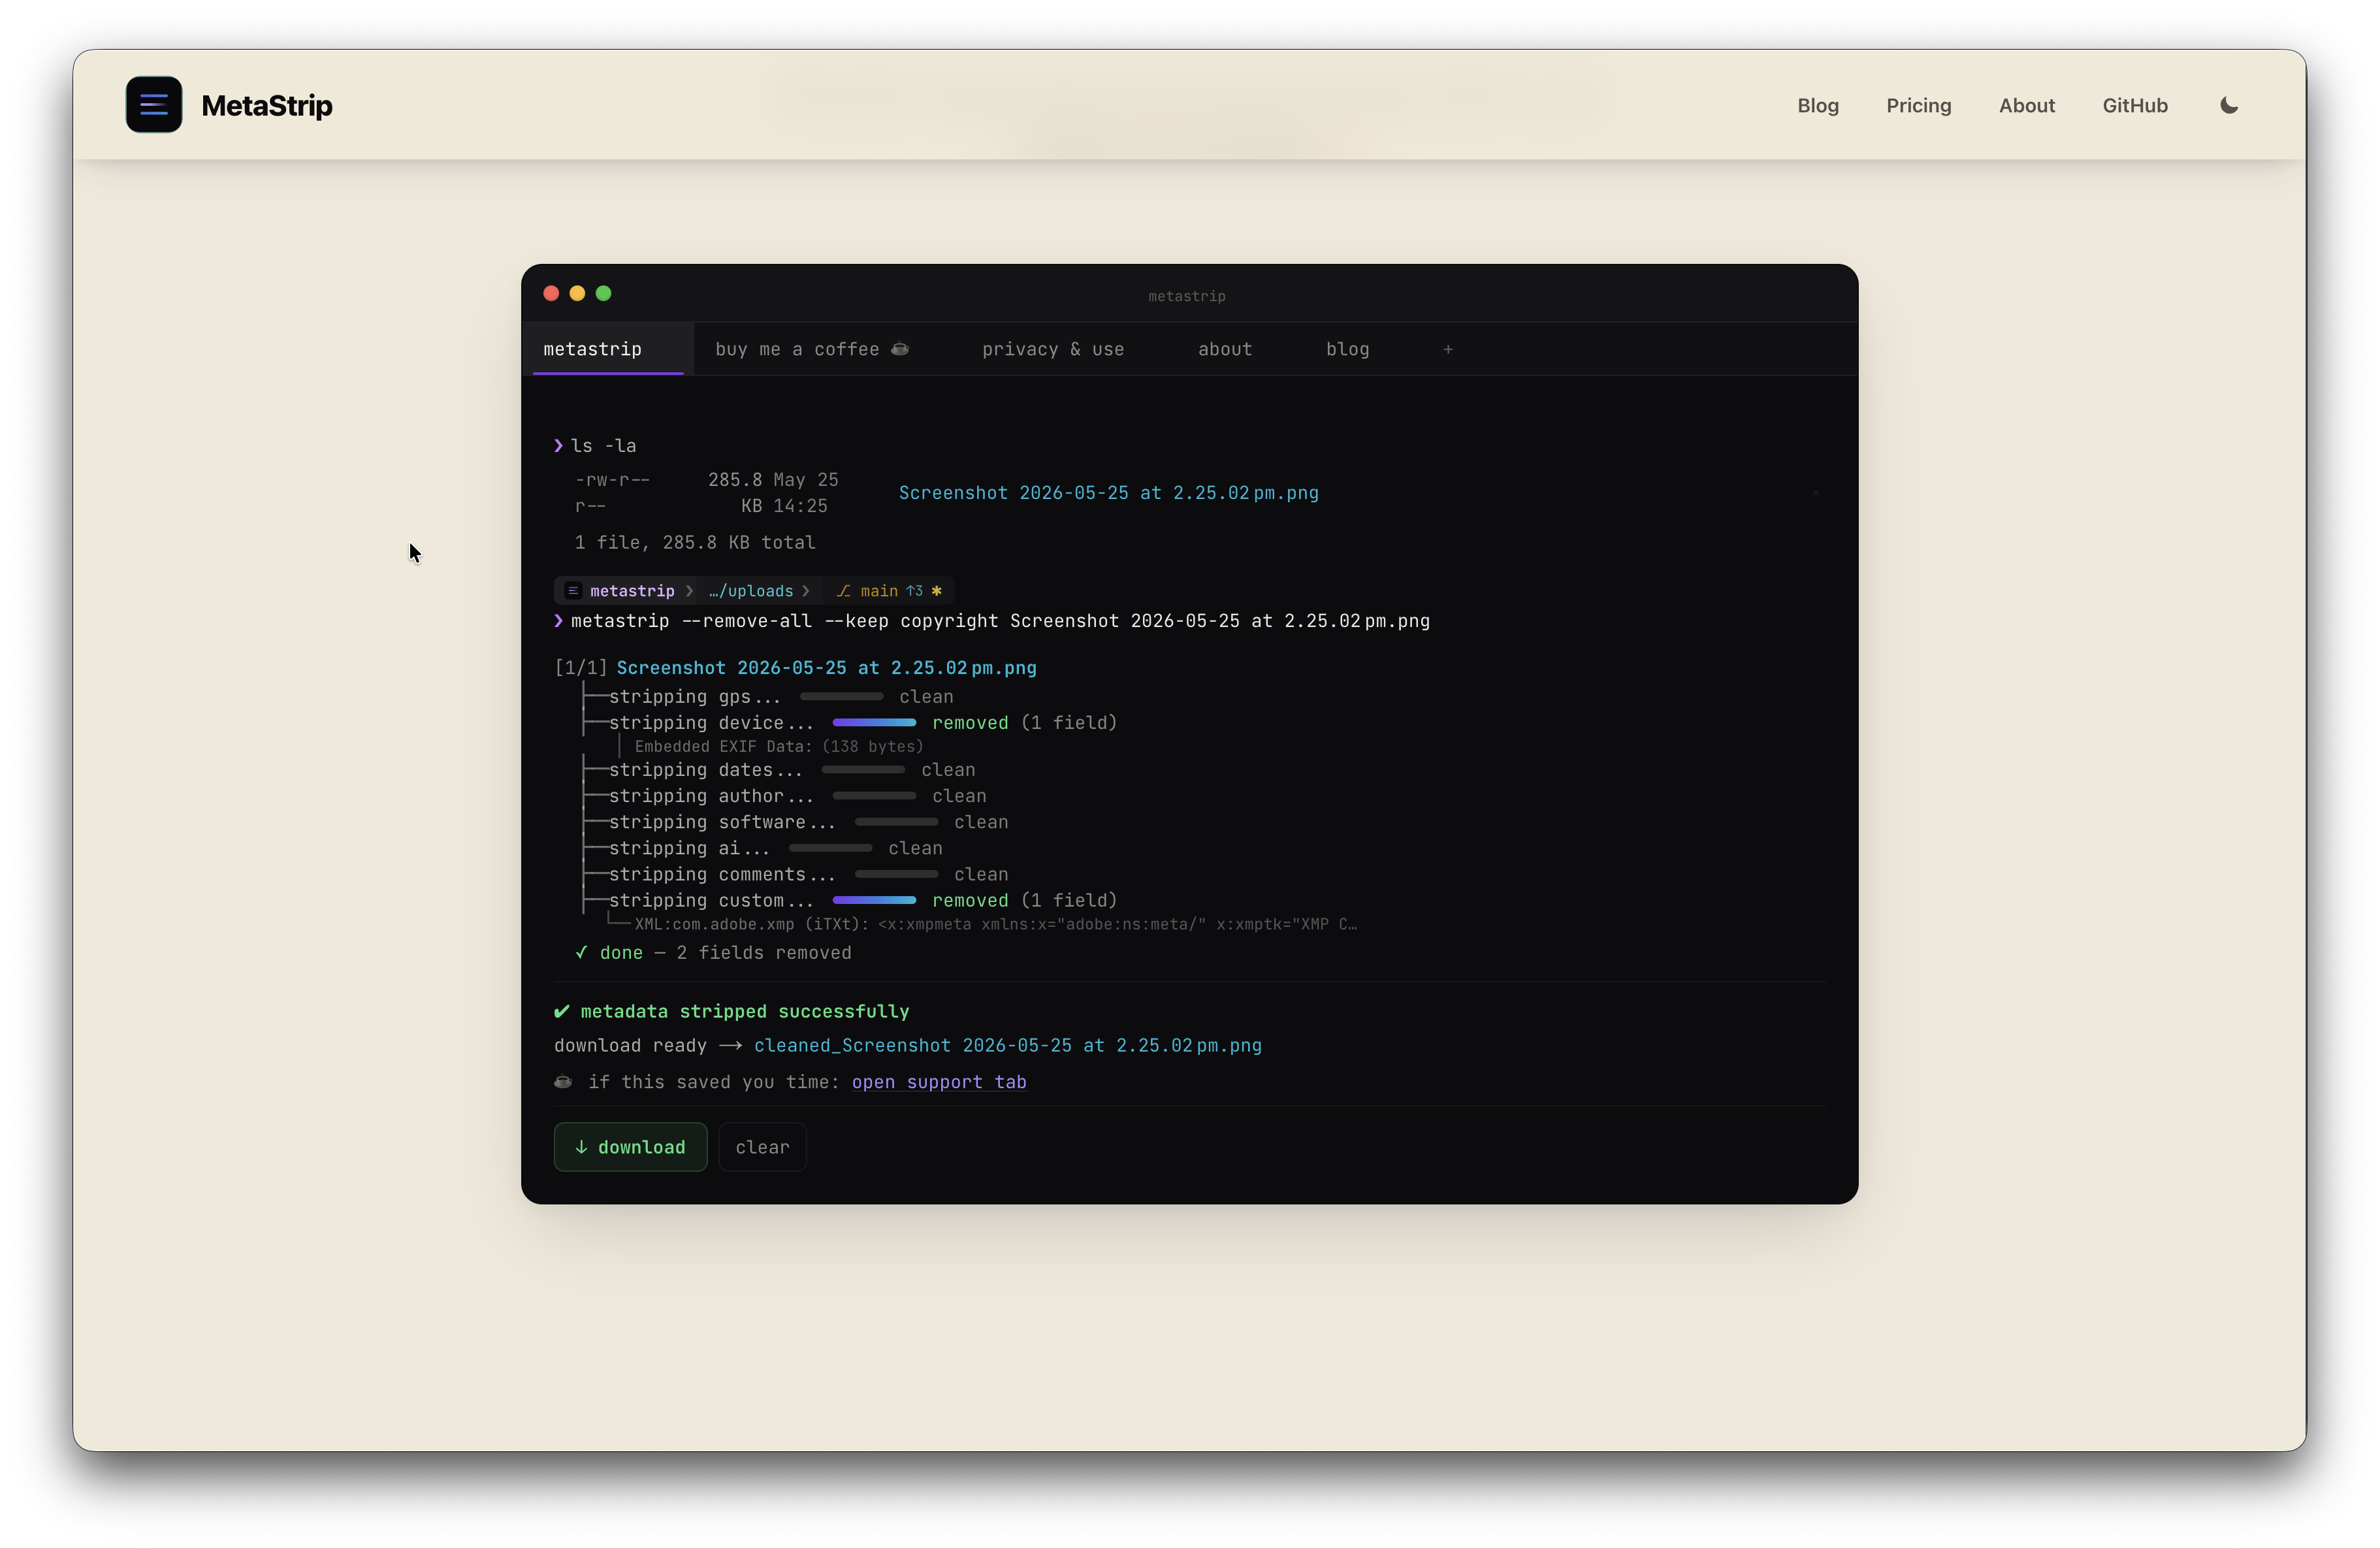Click the stripping software progress bar
This screenshot has width=2380, height=1548.
click(x=896, y=822)
